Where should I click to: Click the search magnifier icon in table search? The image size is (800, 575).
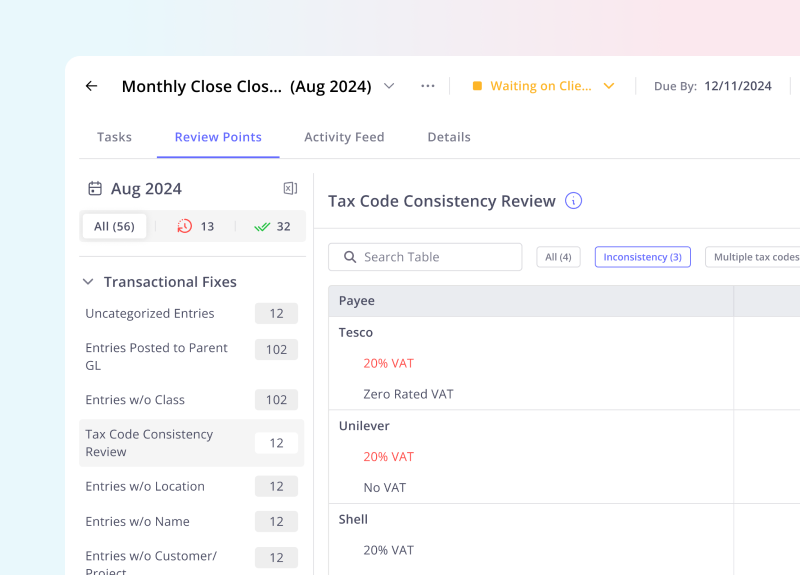(x=350, y=257)
